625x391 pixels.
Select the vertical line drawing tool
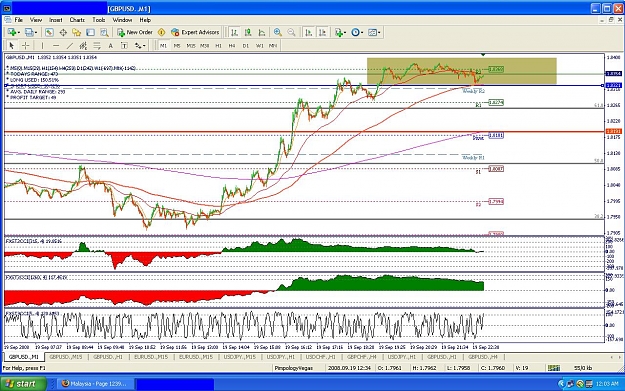[42, 45]
